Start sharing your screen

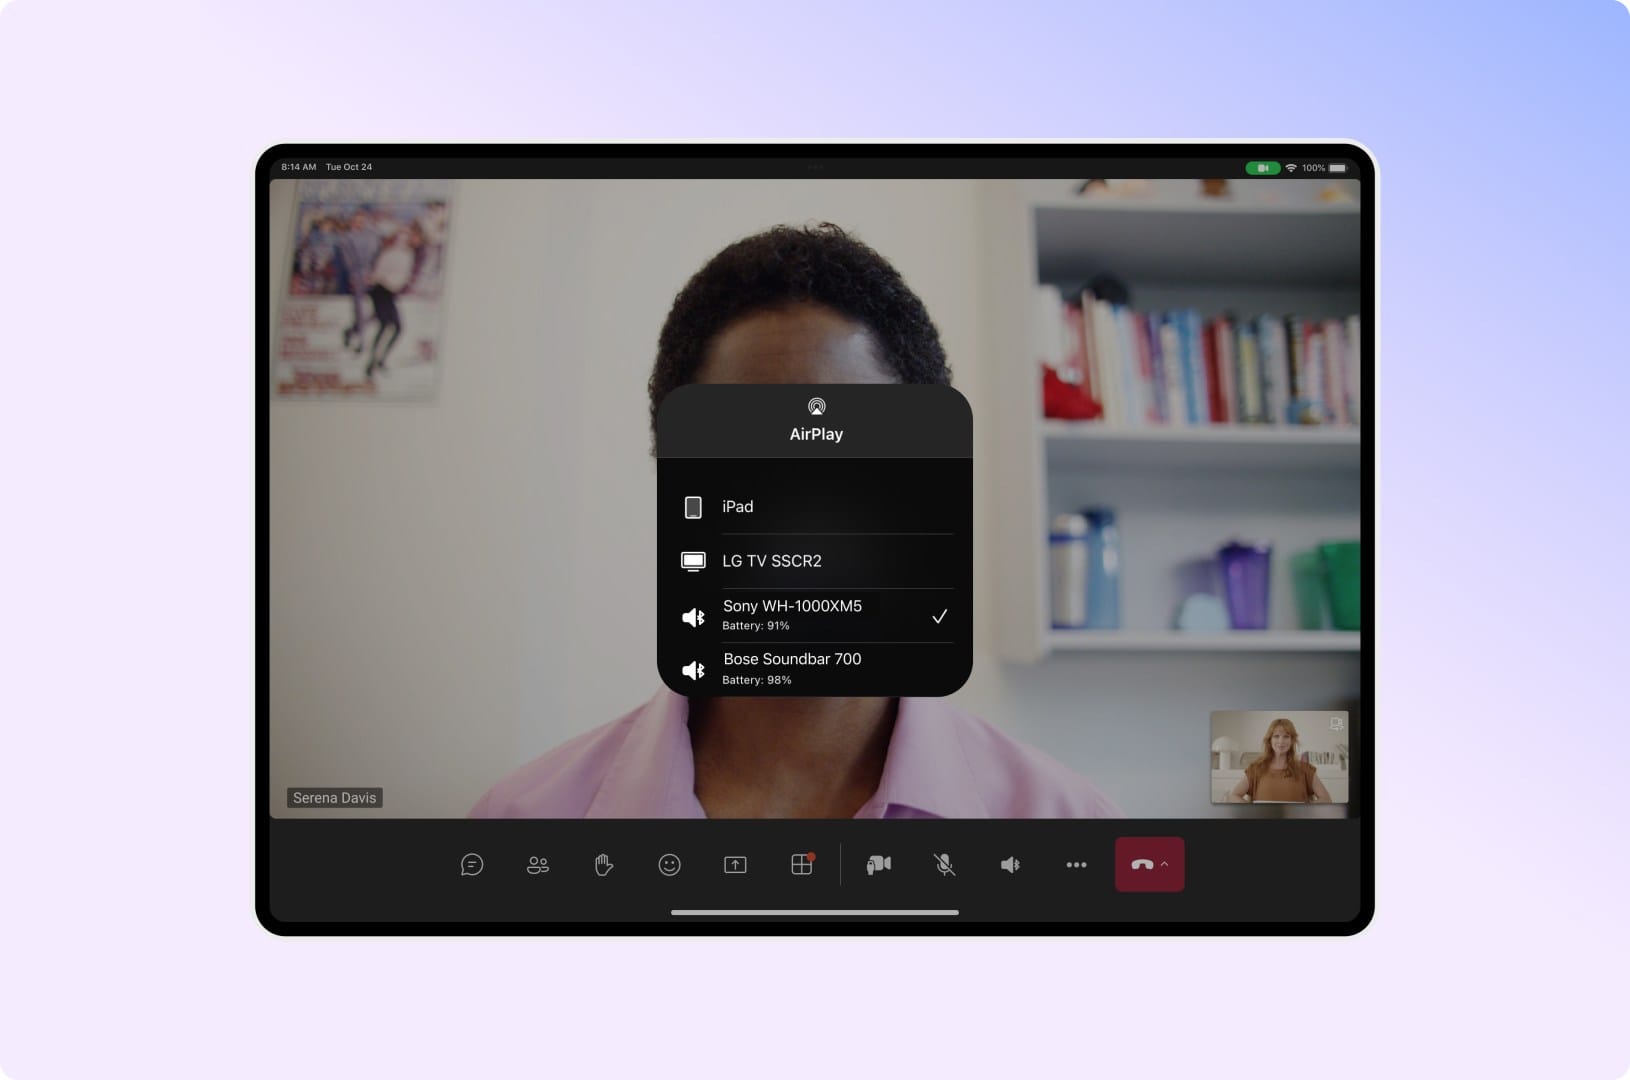pos(736,864)
